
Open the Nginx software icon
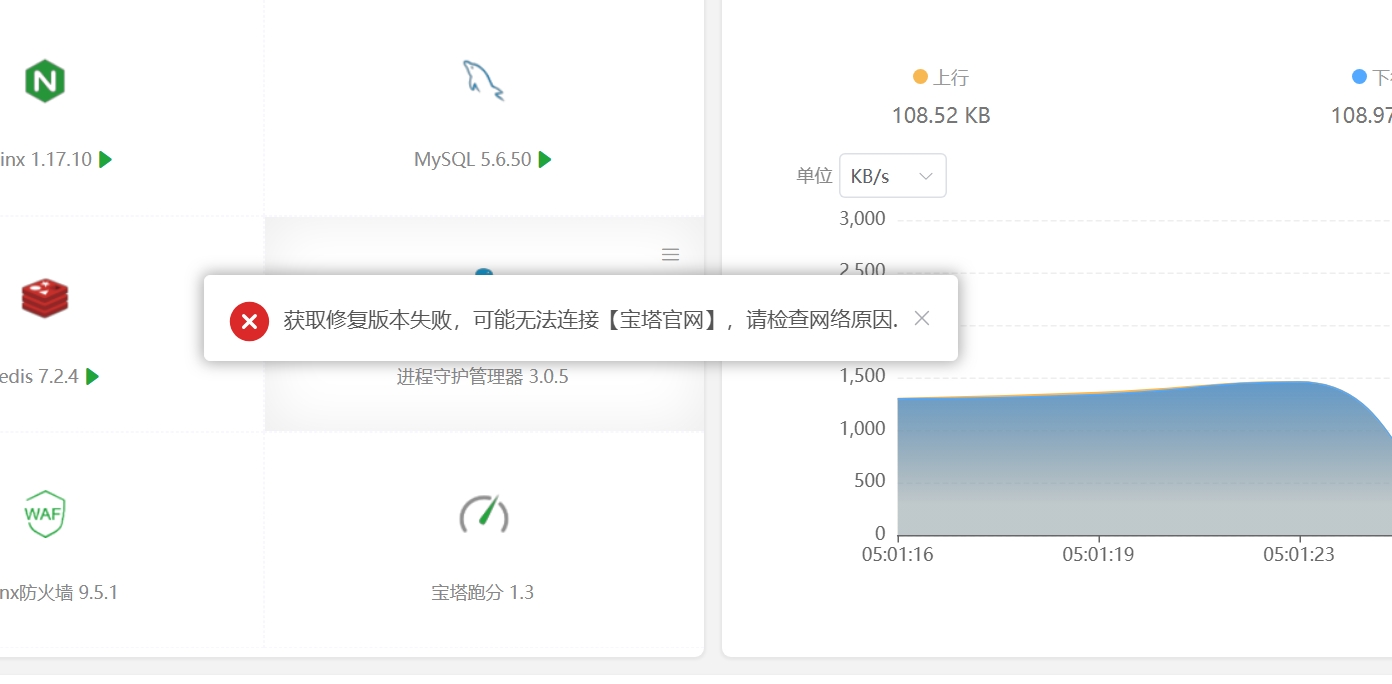click(45, 80)
